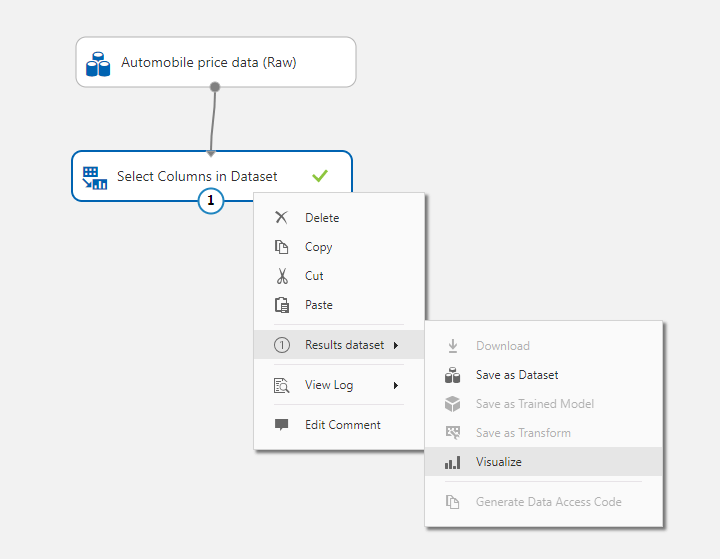Click the Visualize bar chart icon
Screen dimensions: 720x559
pyautogui.click(x=452, y=462)
